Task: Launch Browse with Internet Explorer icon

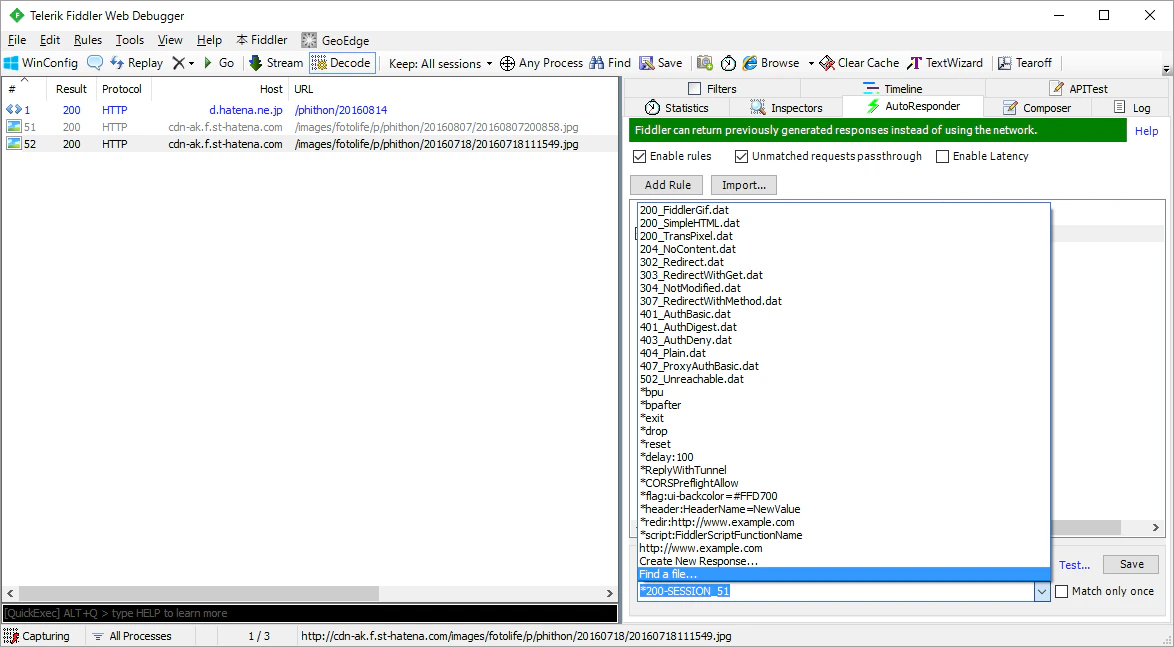Action: point(770,63)
